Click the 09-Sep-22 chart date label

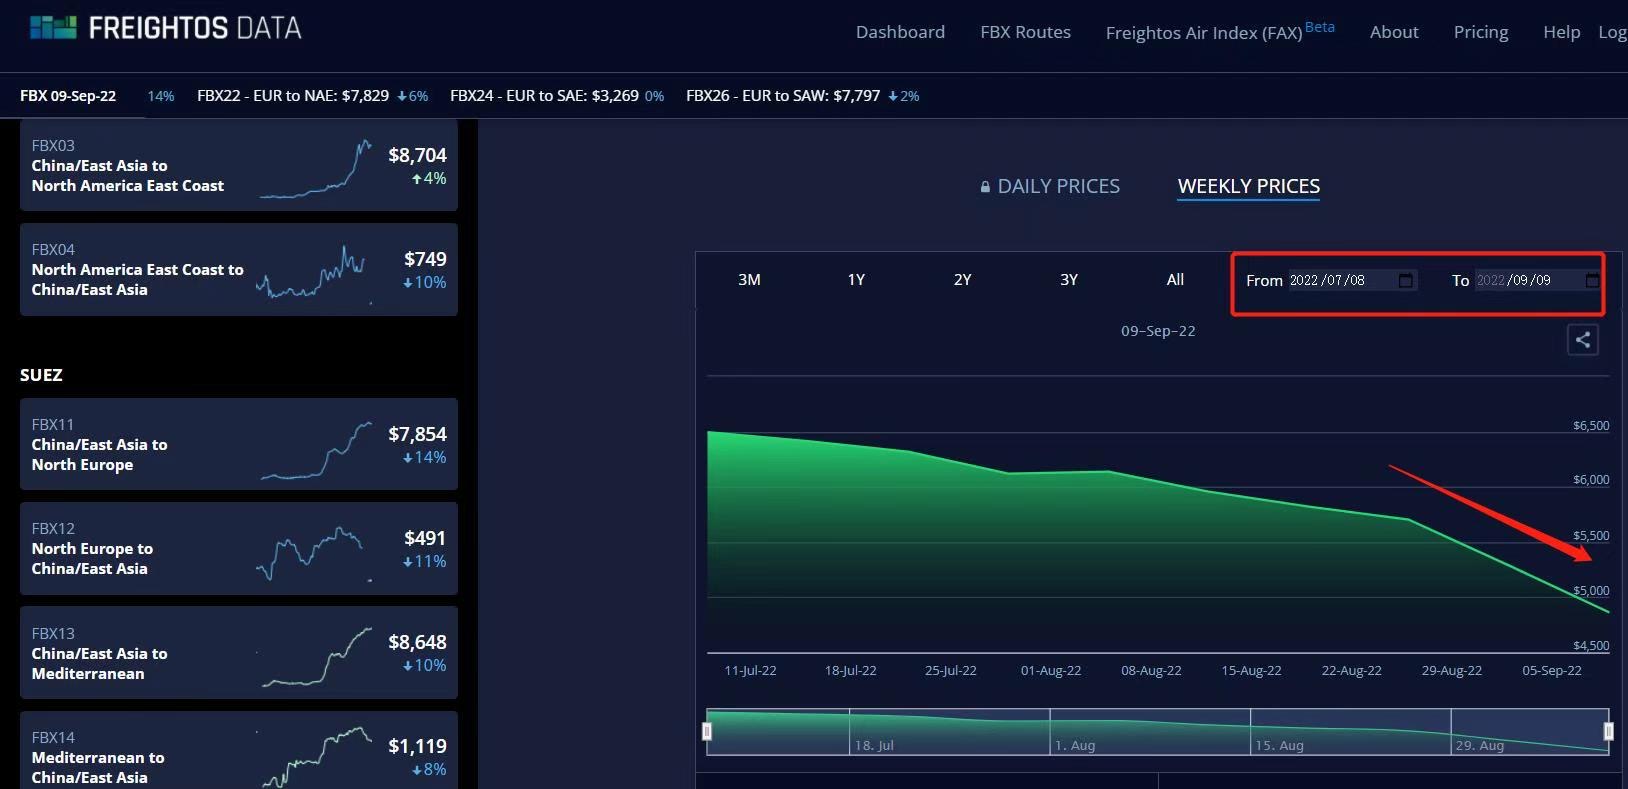coord(1158,331)
